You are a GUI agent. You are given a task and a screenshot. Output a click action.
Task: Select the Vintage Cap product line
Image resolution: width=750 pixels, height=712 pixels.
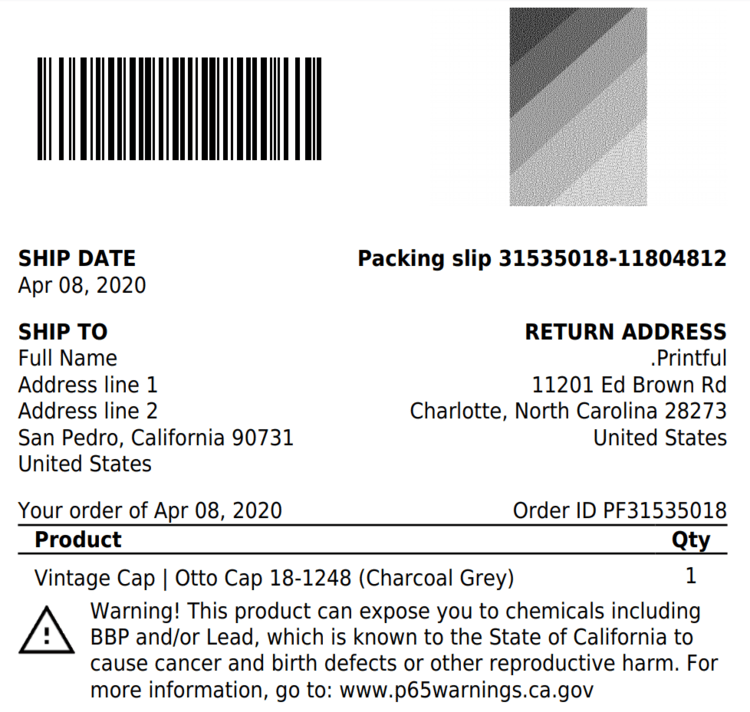point(274,578)
